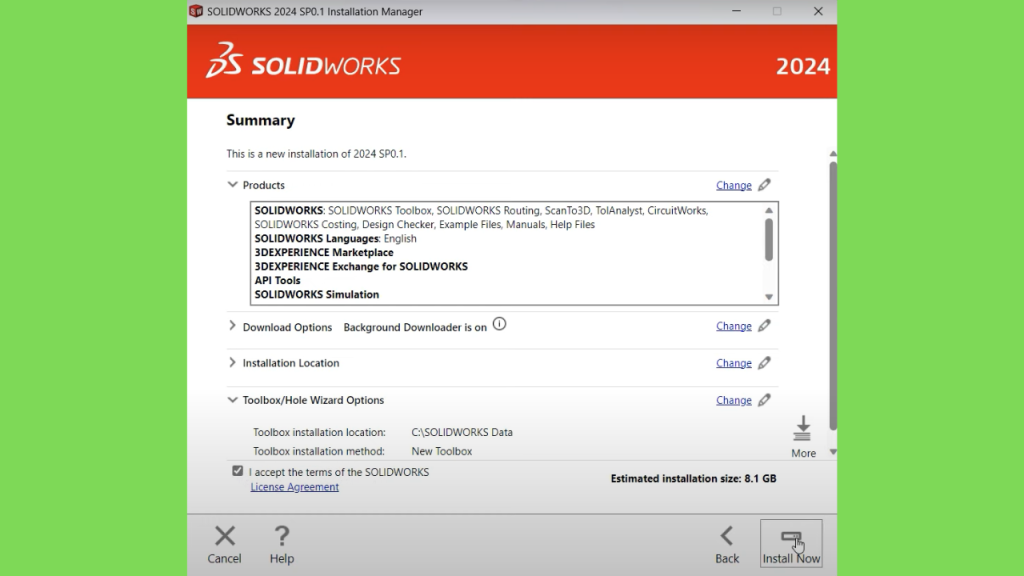This screenshot has width=1024, height=576.
Task: Click the New Toolbox method value
Action: (x=441, y=451)
